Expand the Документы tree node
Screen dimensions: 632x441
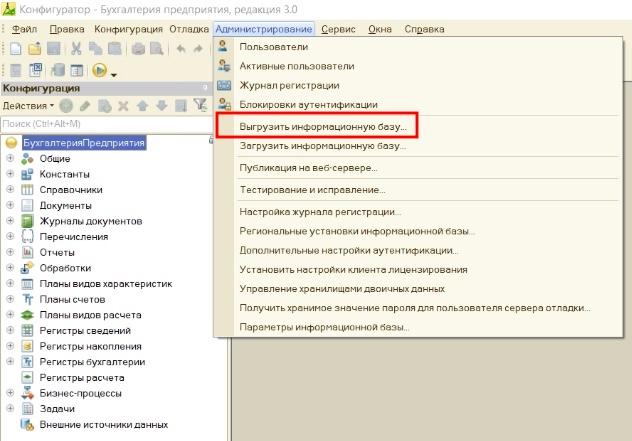pyautogui.click(x=10, y=205)
